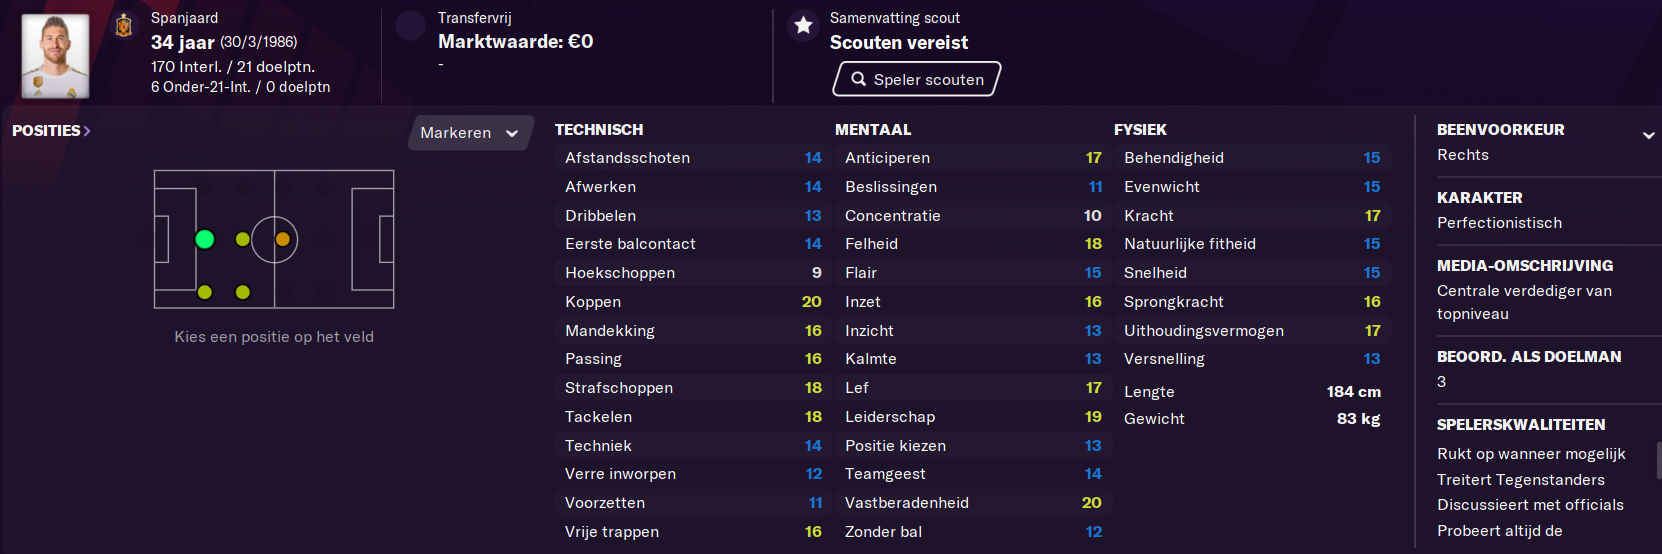
Task: Select the bottom-left yellow position dot
Action: point(205,292)
